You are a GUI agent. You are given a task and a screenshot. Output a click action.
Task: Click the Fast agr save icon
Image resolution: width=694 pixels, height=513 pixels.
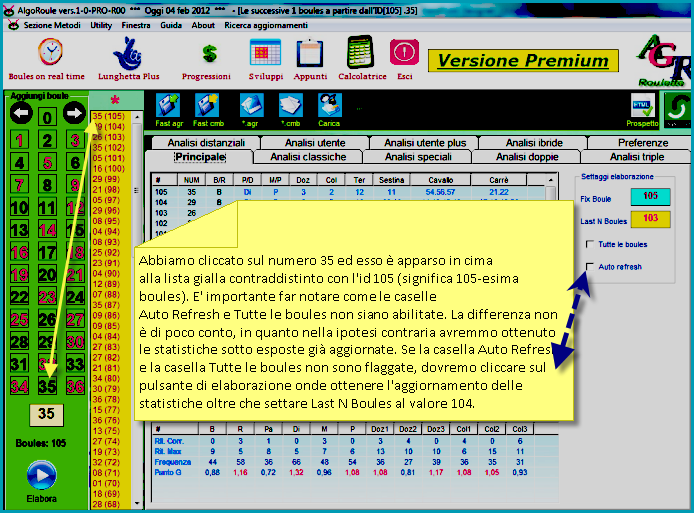pyautogui.click(x=168, y=106)
